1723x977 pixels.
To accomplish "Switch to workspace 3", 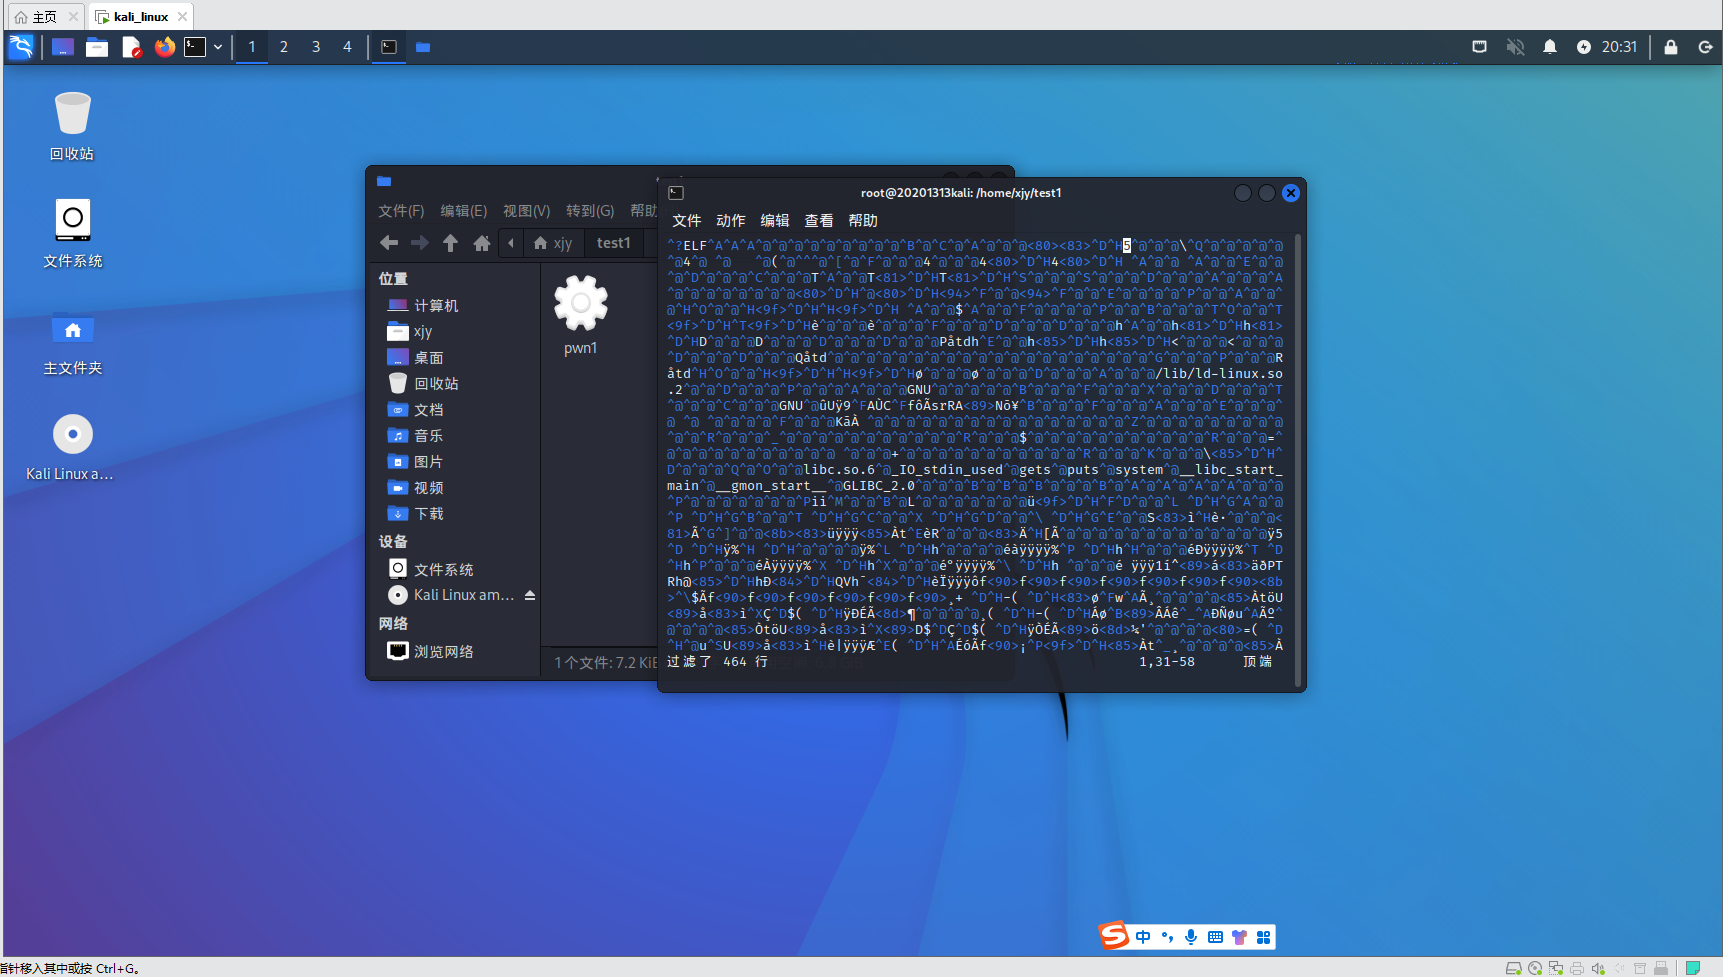I will (316, 47).
